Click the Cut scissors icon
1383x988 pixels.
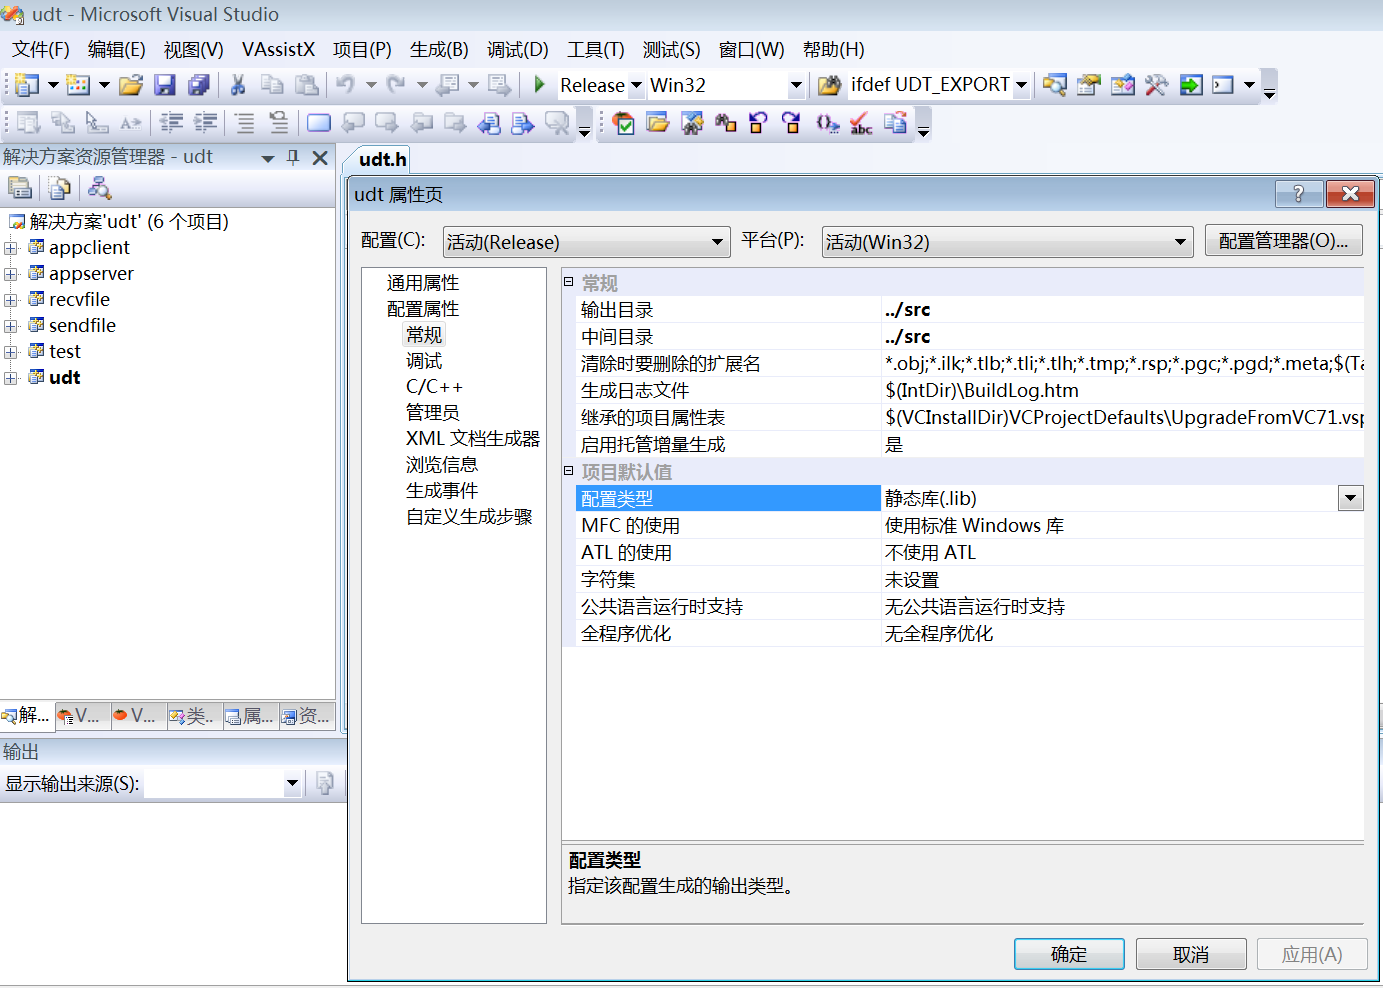(238, 85)
